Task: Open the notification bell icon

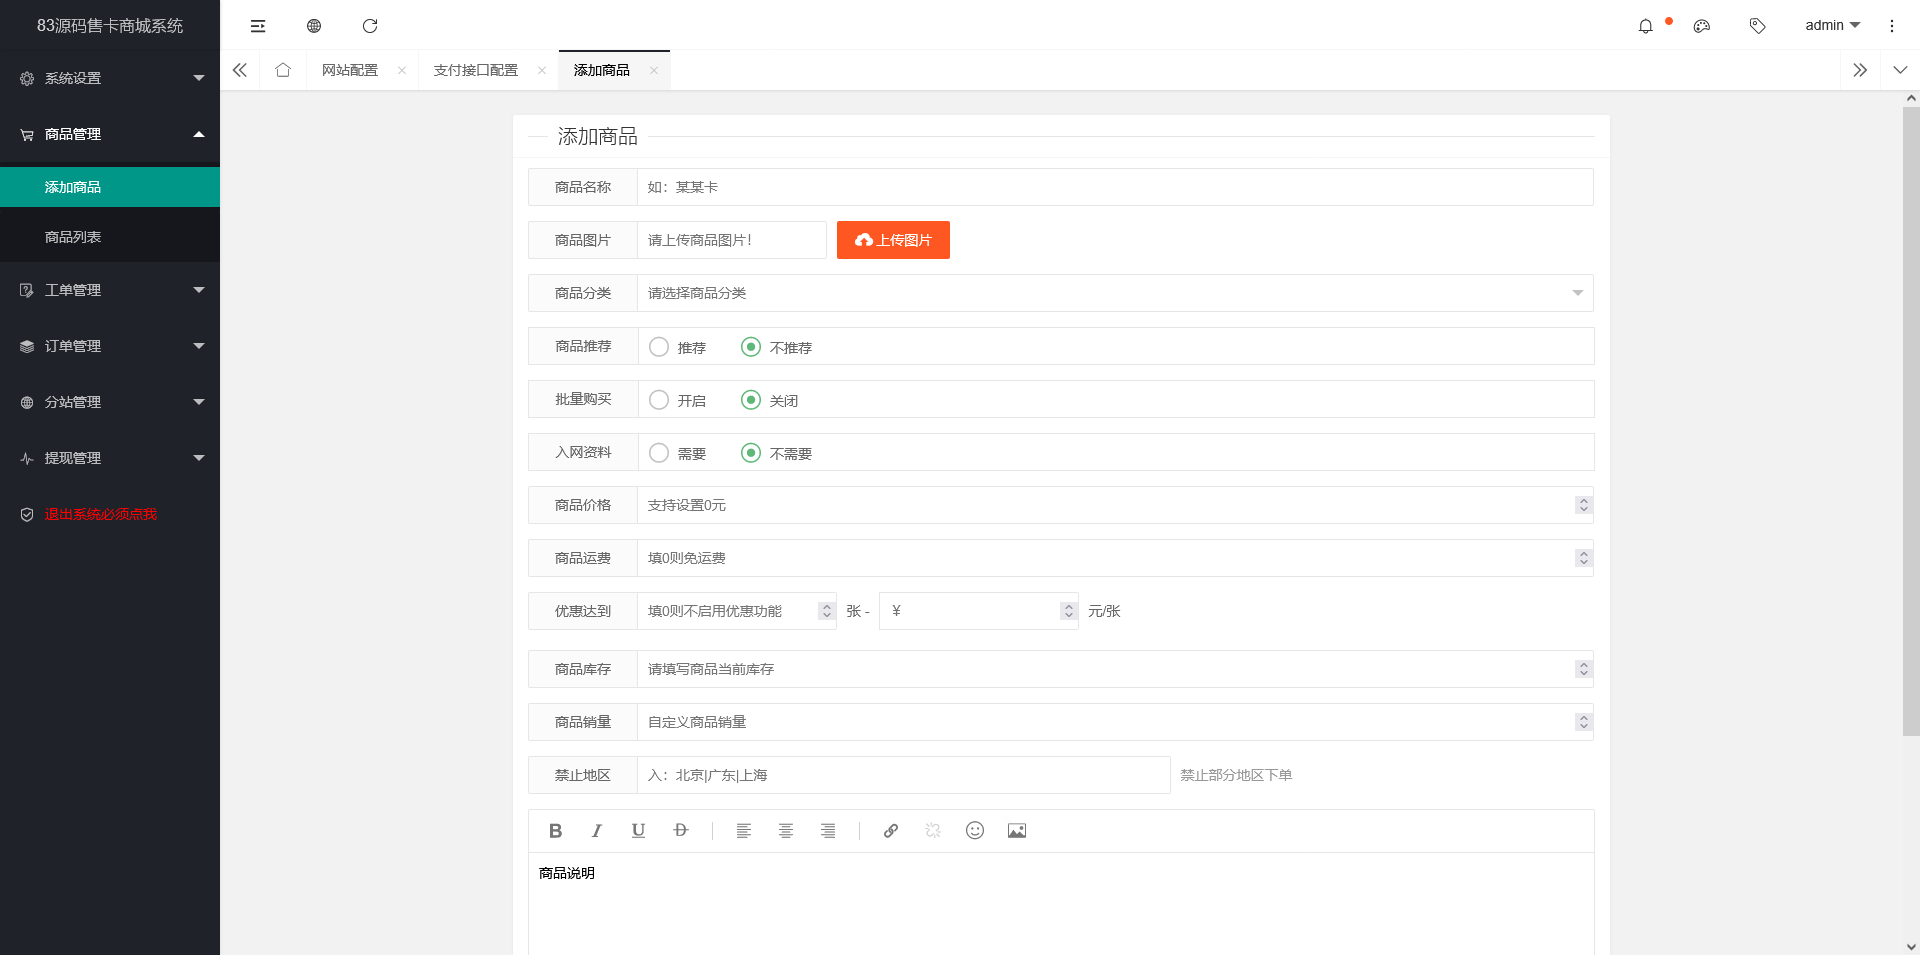Action: tap(1645, 26)
